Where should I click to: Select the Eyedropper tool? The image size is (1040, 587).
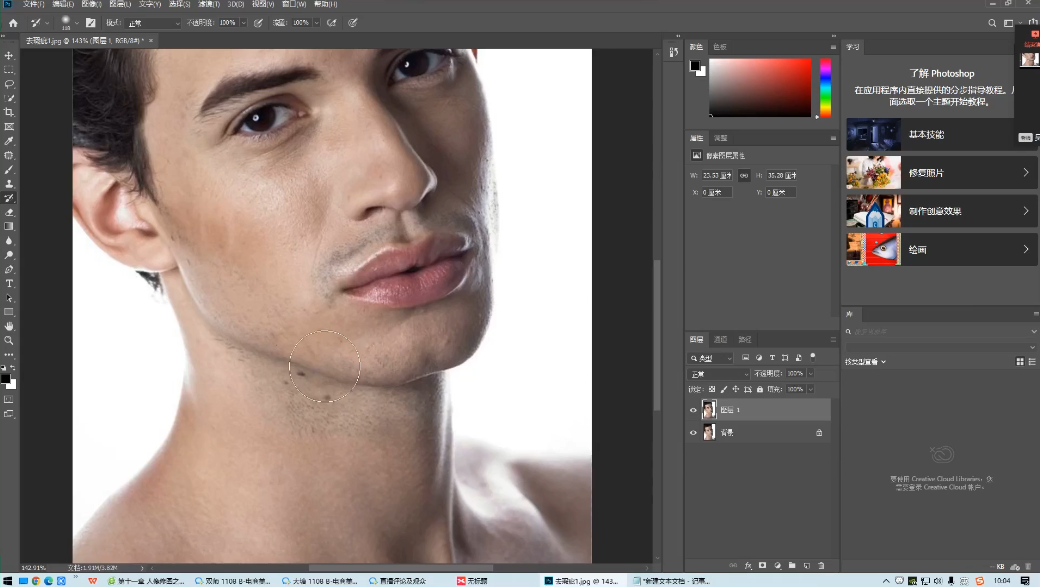click(9, 141)
